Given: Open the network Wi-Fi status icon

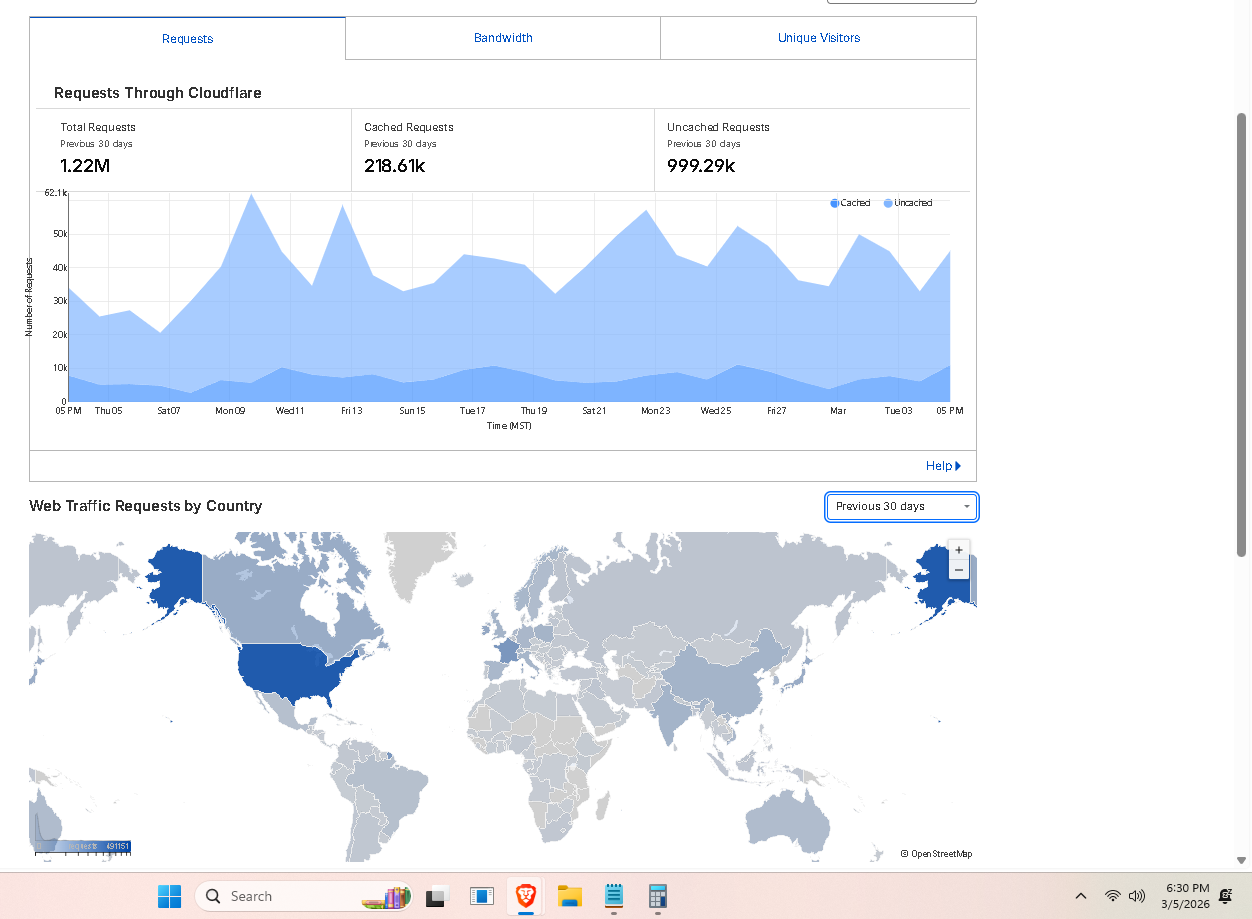Looking at the screenshot, I should click(1112, 896).
